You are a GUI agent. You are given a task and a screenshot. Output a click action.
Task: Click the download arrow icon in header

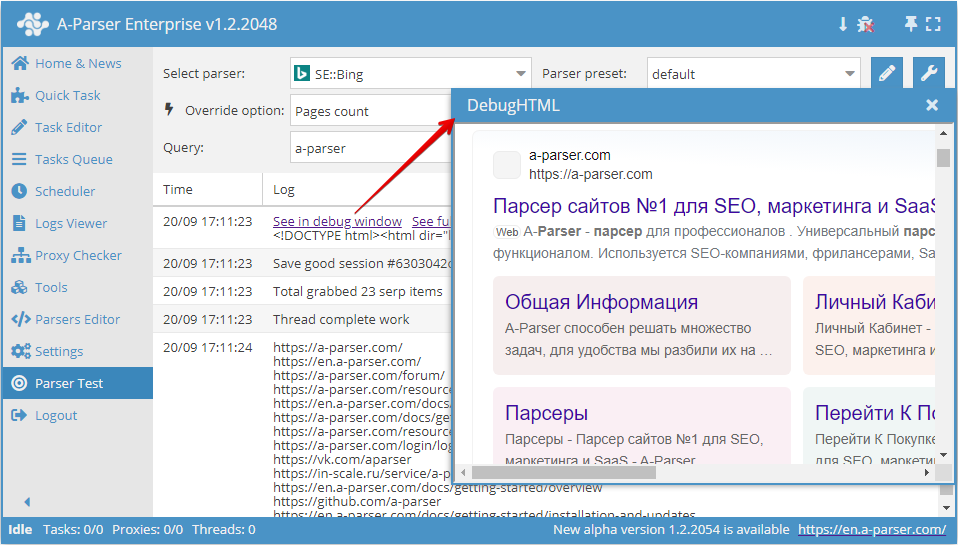tap(843, 24)
